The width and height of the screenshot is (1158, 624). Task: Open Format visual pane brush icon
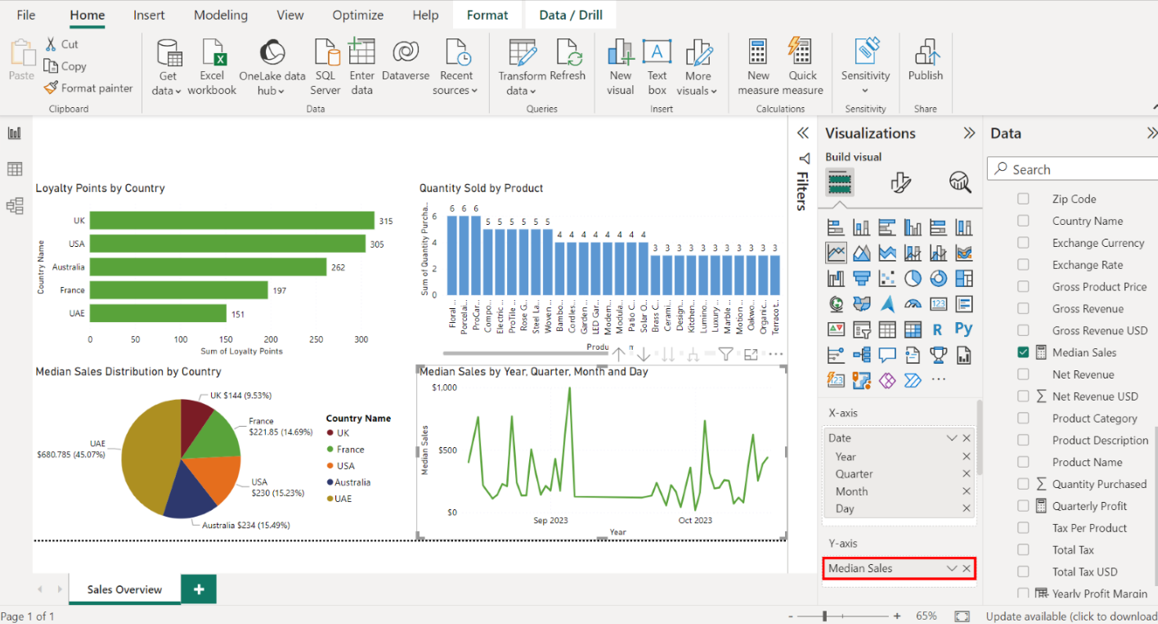click(x=900, y=182)
